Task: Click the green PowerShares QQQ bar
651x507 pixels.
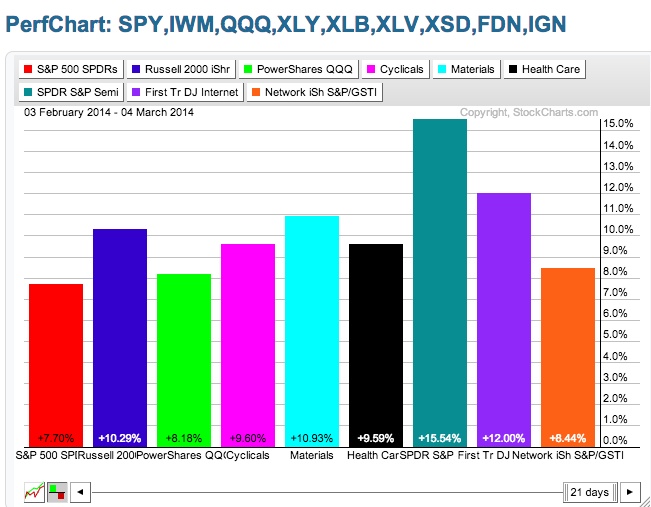Action: (184, 360)
